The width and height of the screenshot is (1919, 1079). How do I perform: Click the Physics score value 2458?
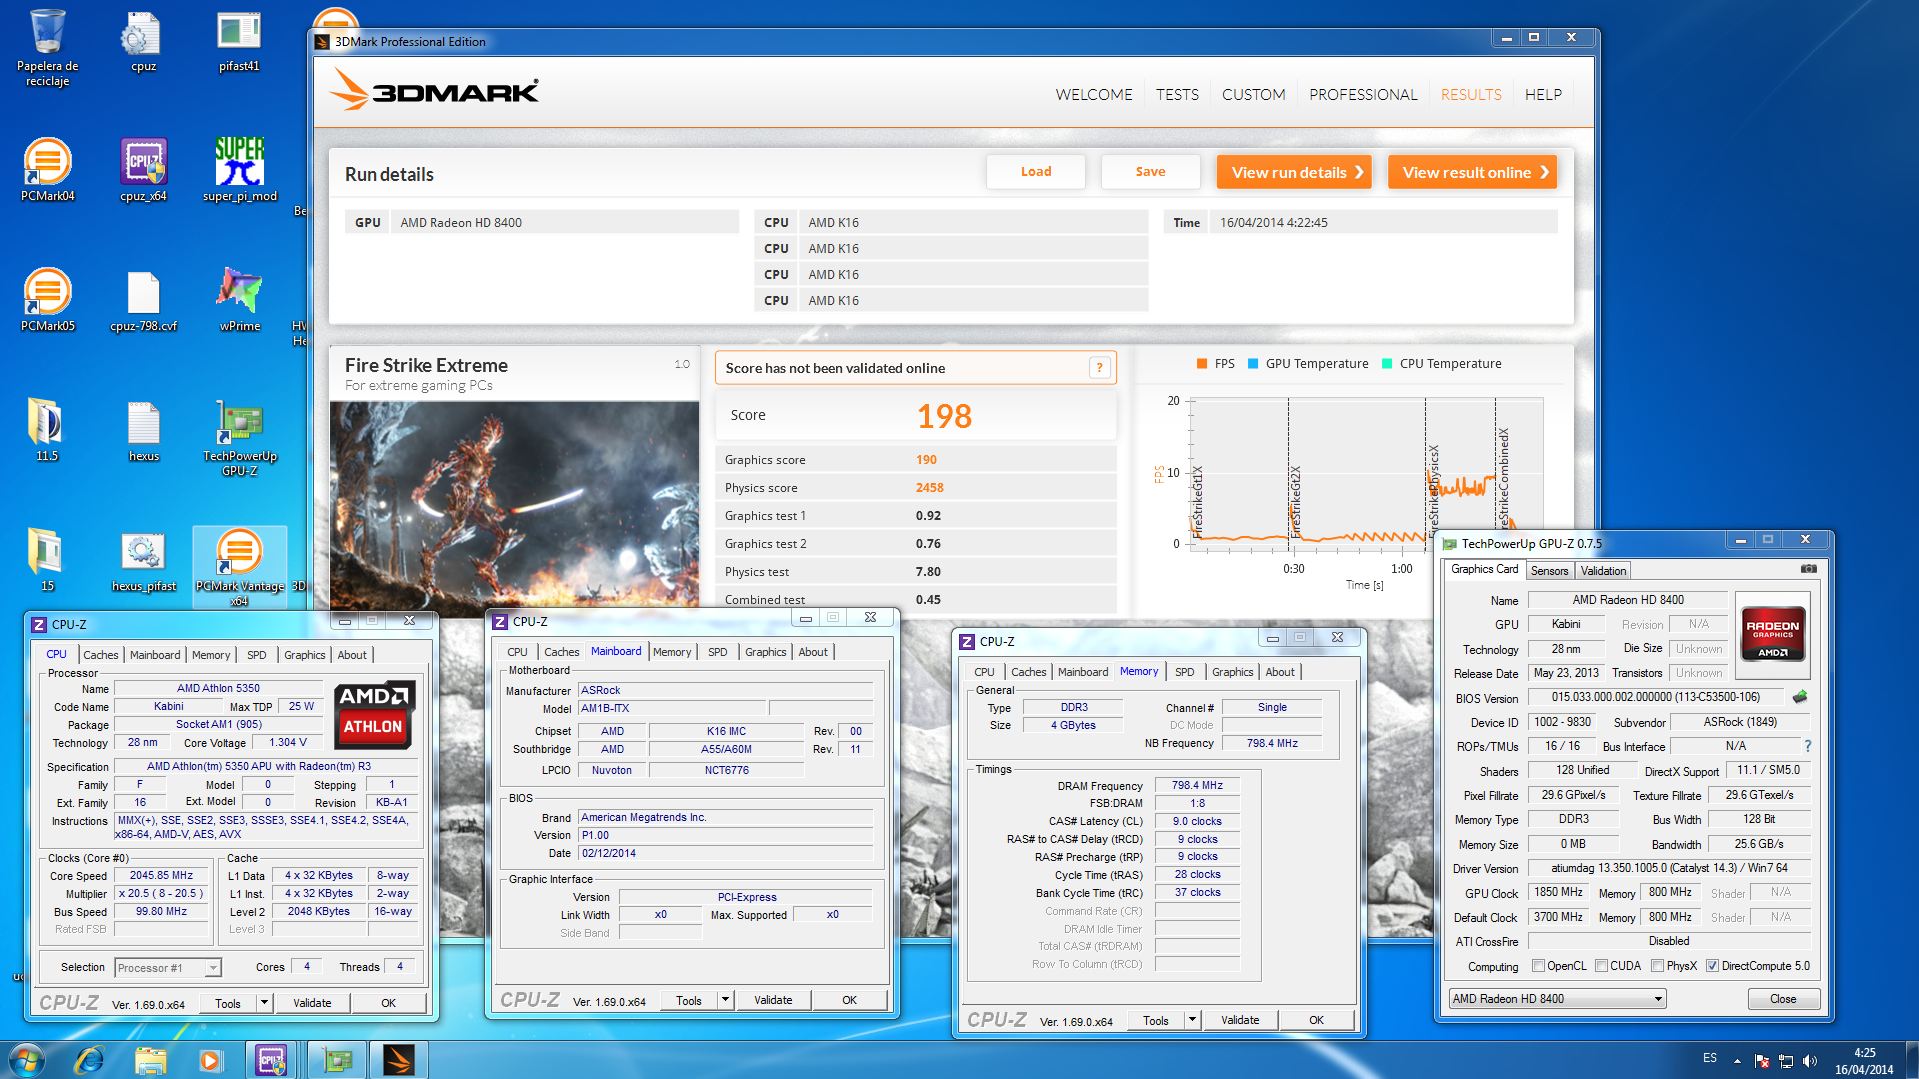click(x=929, y=488)
